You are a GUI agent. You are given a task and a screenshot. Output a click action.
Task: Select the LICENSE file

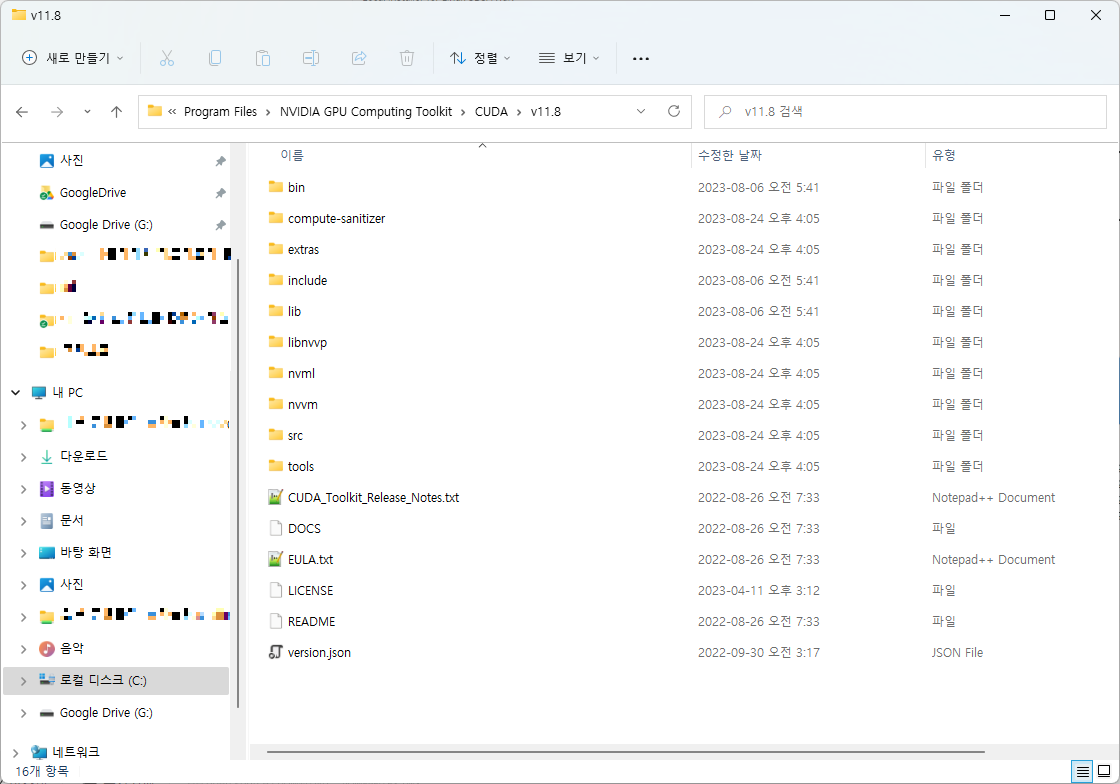point(311,590)
